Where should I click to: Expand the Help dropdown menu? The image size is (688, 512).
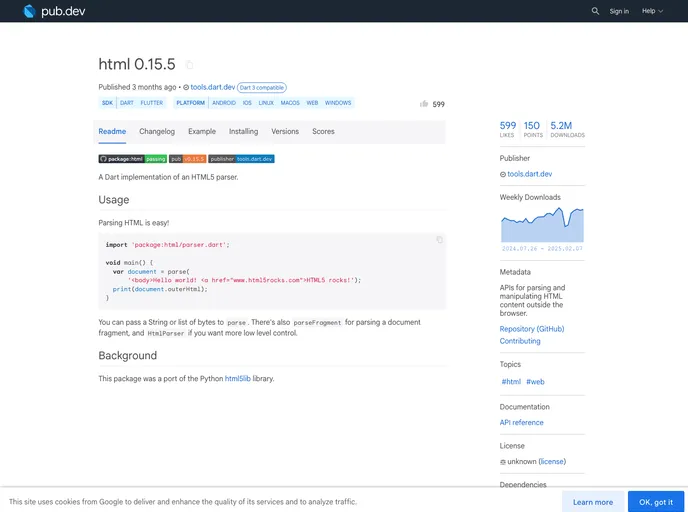(652, 11)
